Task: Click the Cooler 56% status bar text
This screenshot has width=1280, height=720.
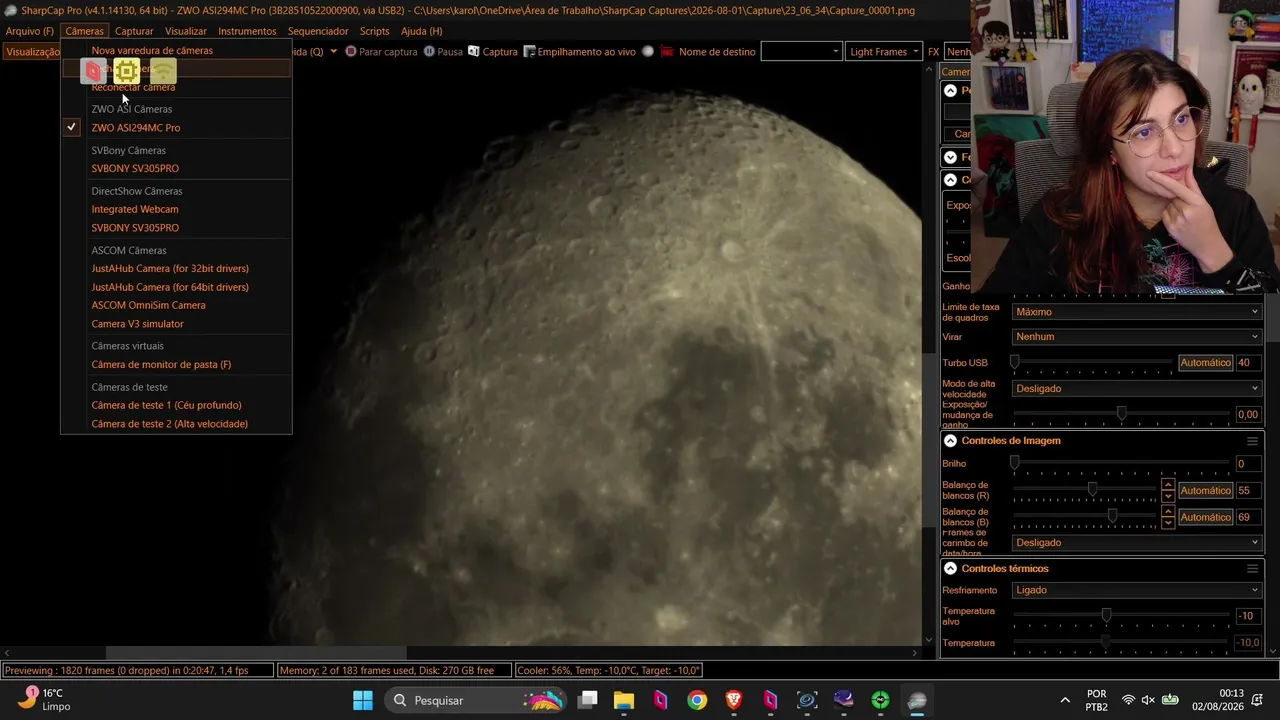Action: 610,670
